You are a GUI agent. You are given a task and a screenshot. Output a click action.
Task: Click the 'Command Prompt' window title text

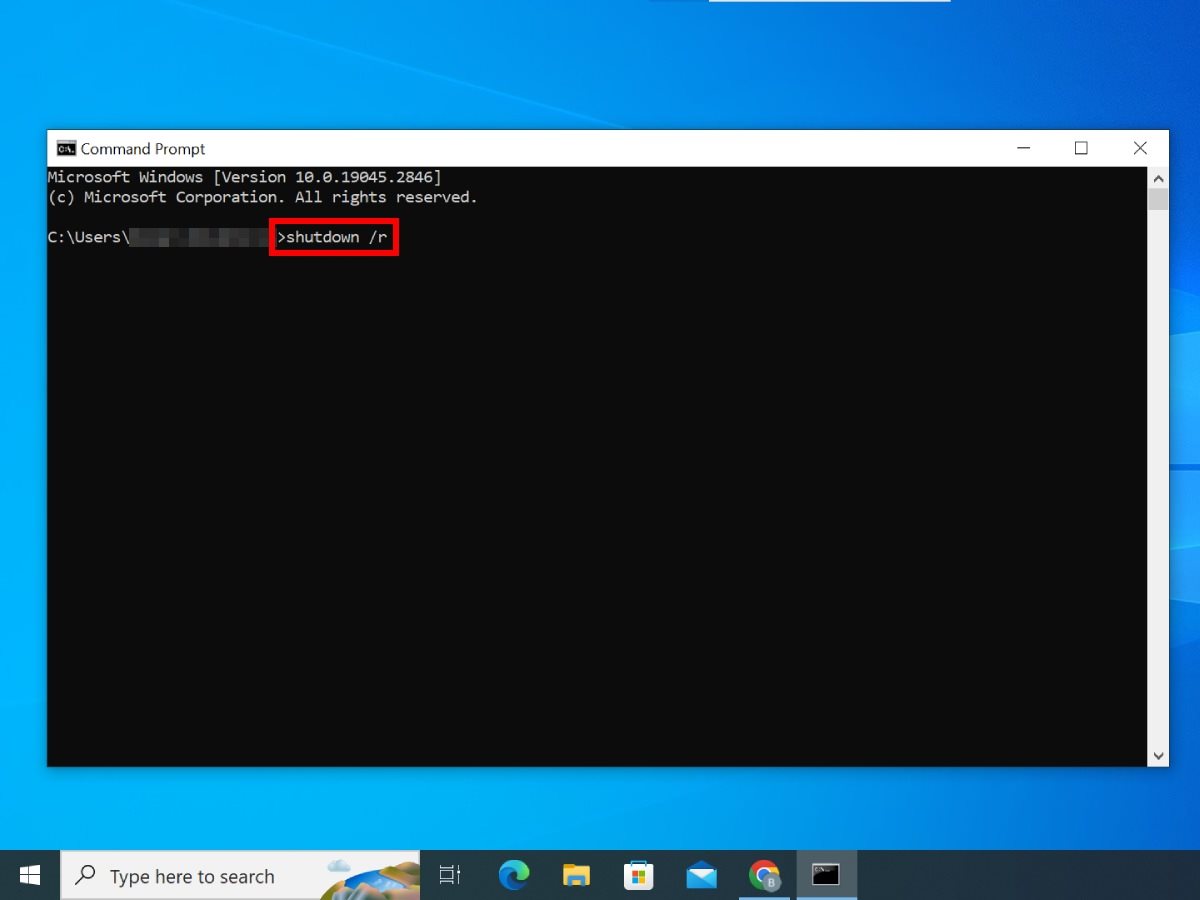(x=143, y=149)
